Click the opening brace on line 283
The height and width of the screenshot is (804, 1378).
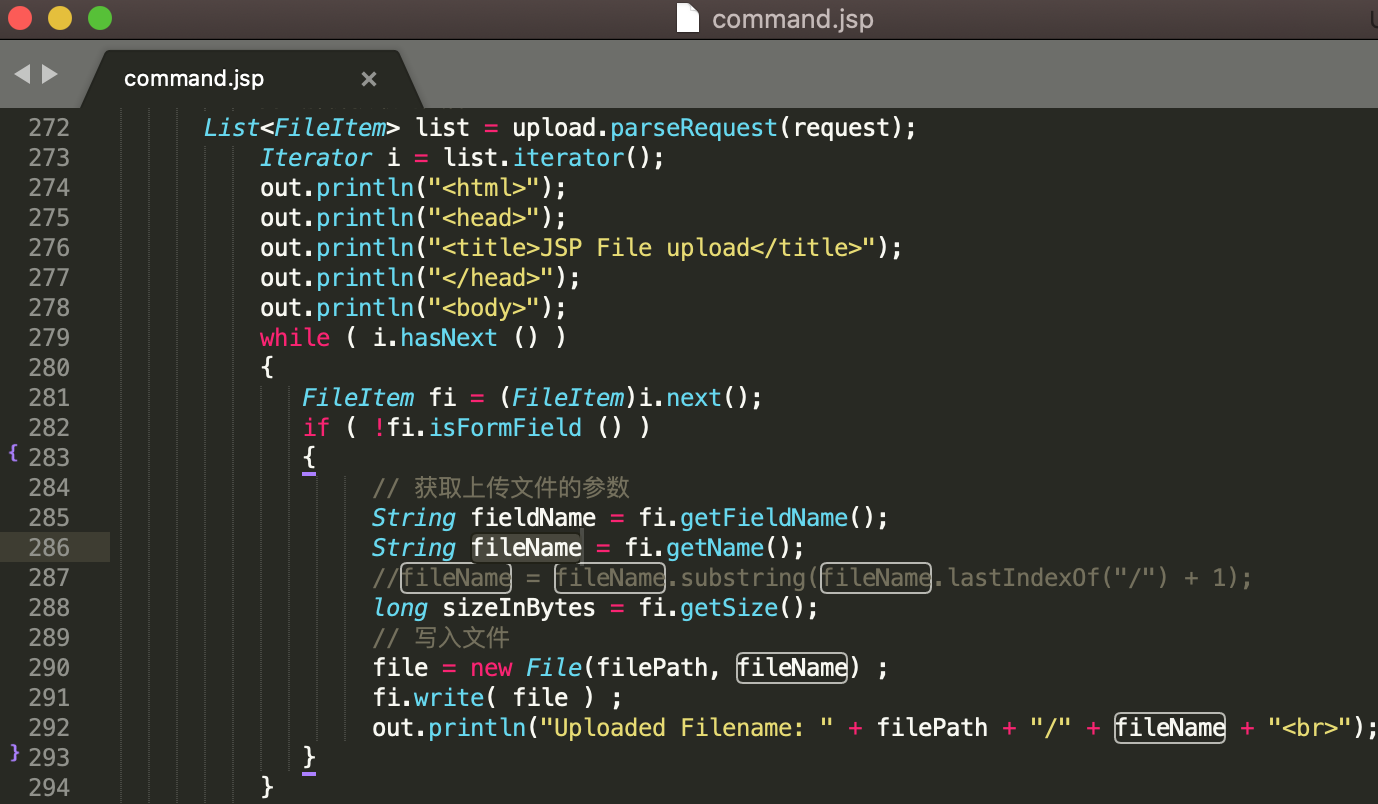[309, 458]
